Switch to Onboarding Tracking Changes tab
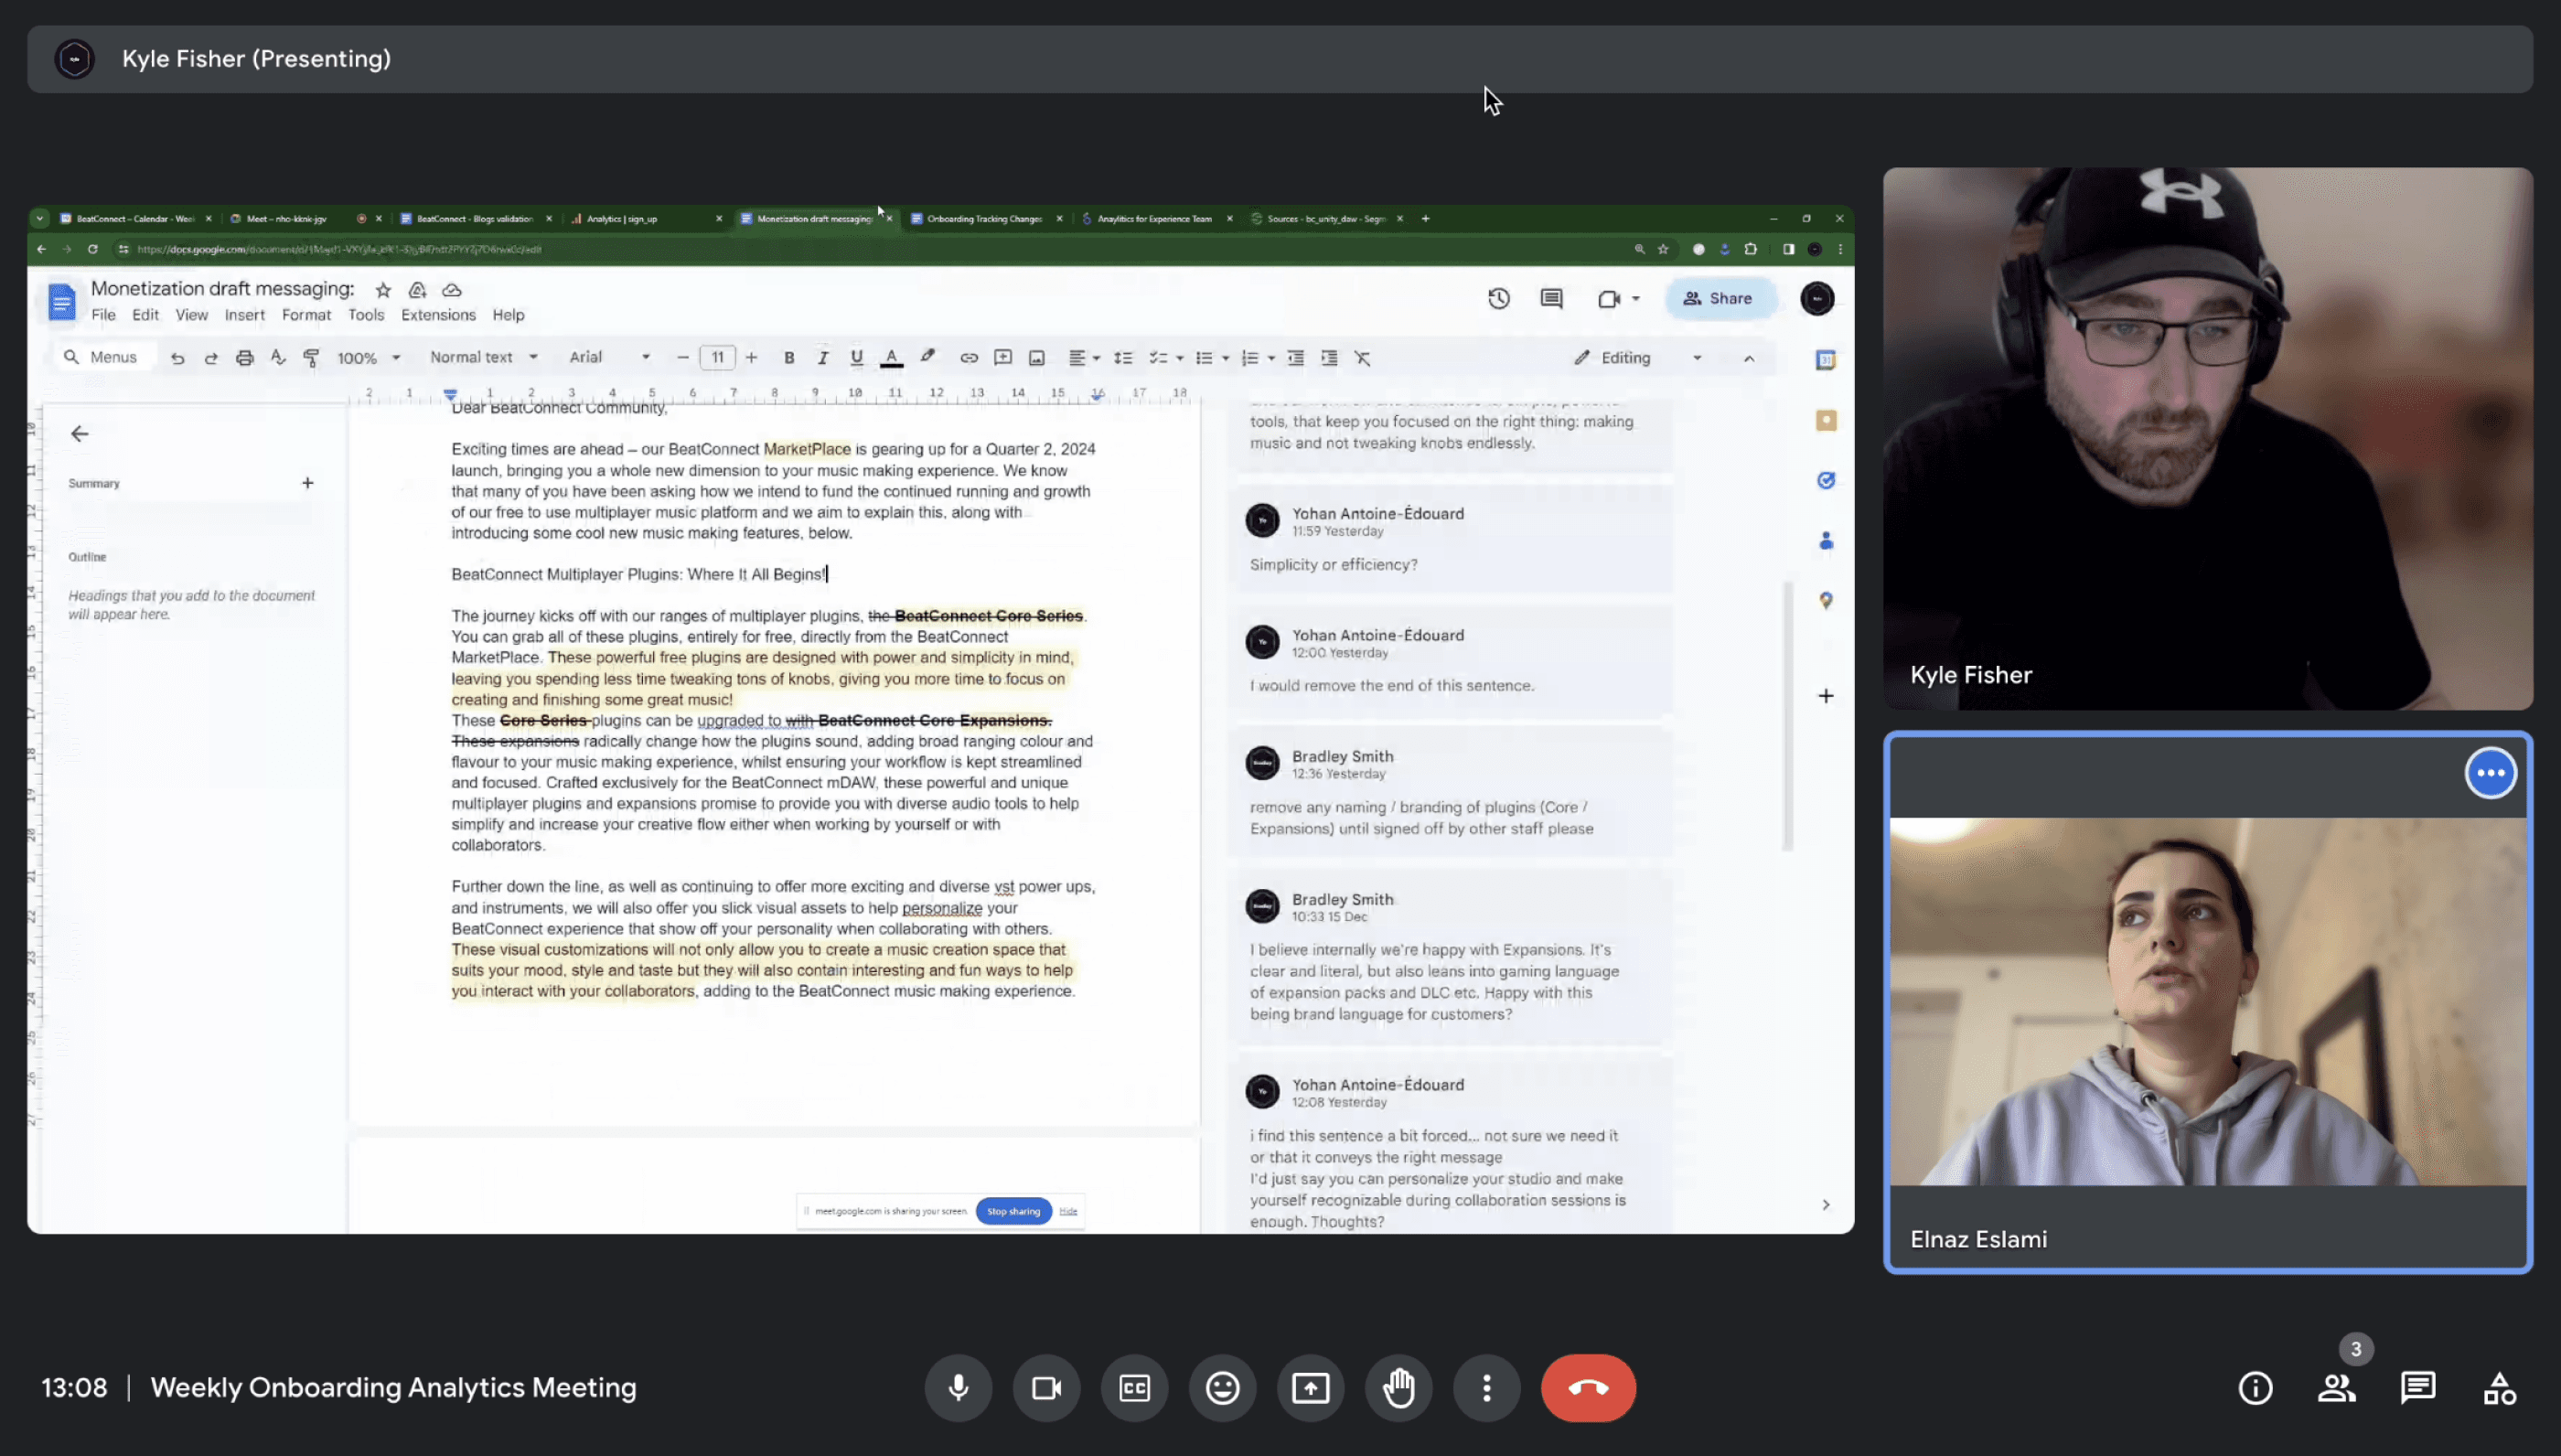The height and width of the screenshot is (1456, 2561). [x=983, y=218]
